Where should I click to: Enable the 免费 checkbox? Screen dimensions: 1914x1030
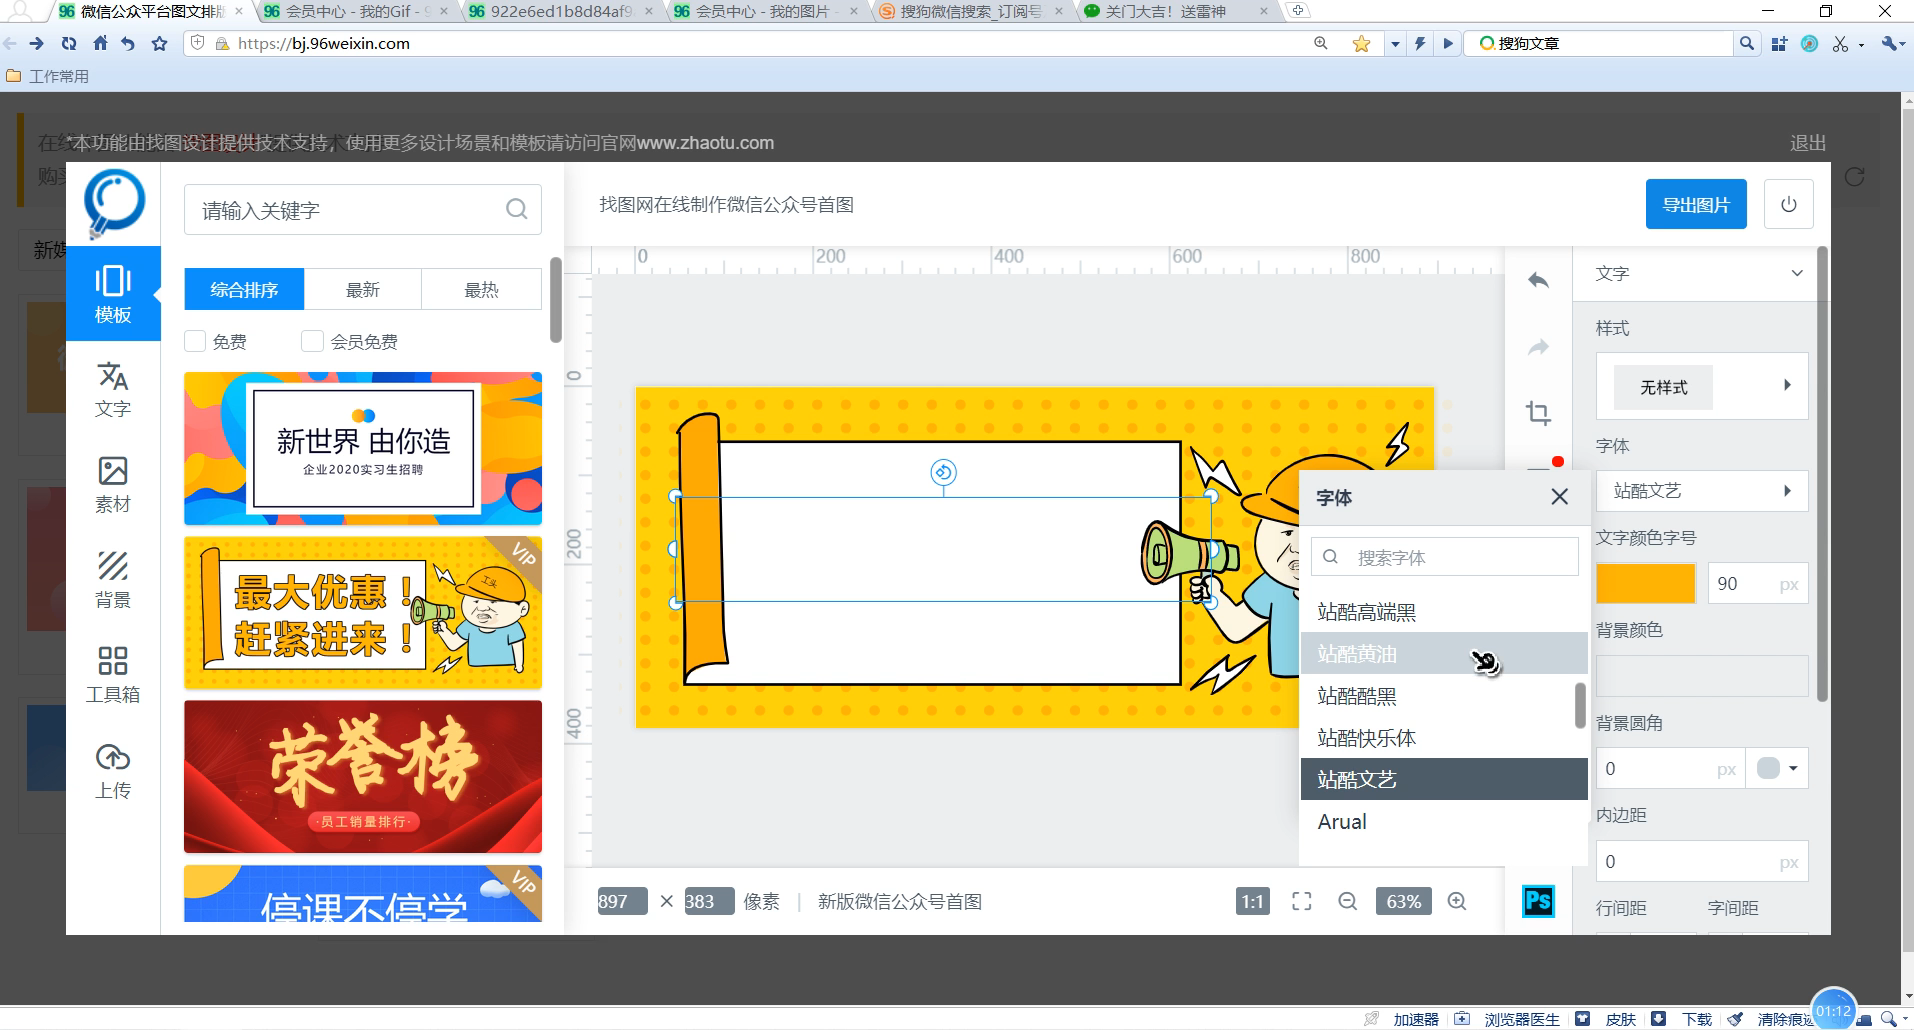pyautogui.click(x=194, y=341)
